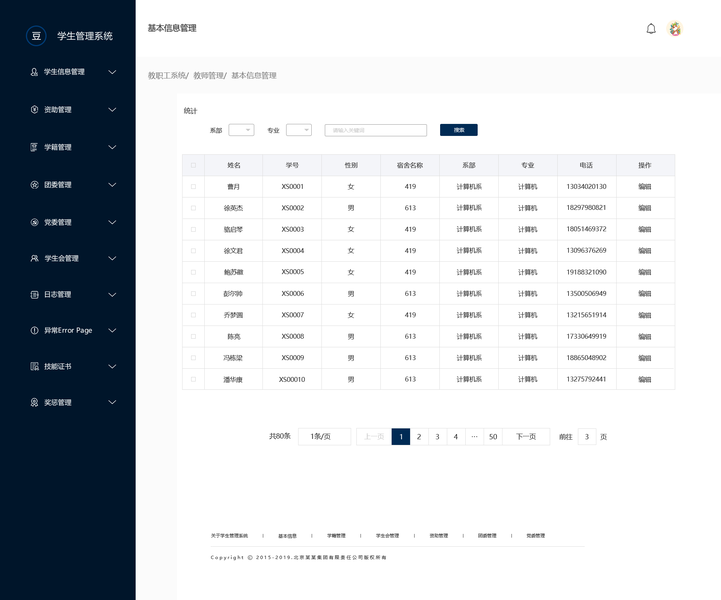Click the 学生信息管理 person icon
Image resolution: width=721 pixels, height=600 pixels.
point(34,72)
